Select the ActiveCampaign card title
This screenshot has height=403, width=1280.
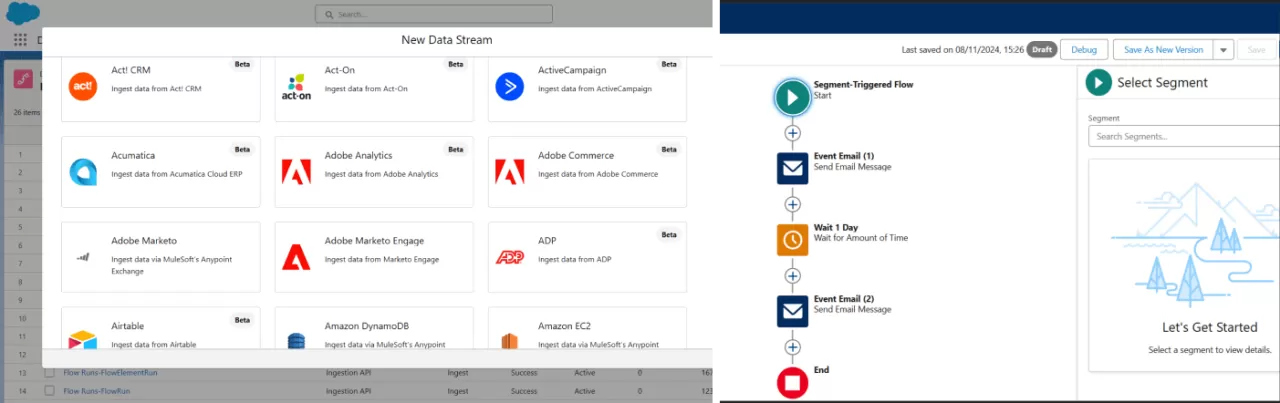pos(570,70)
